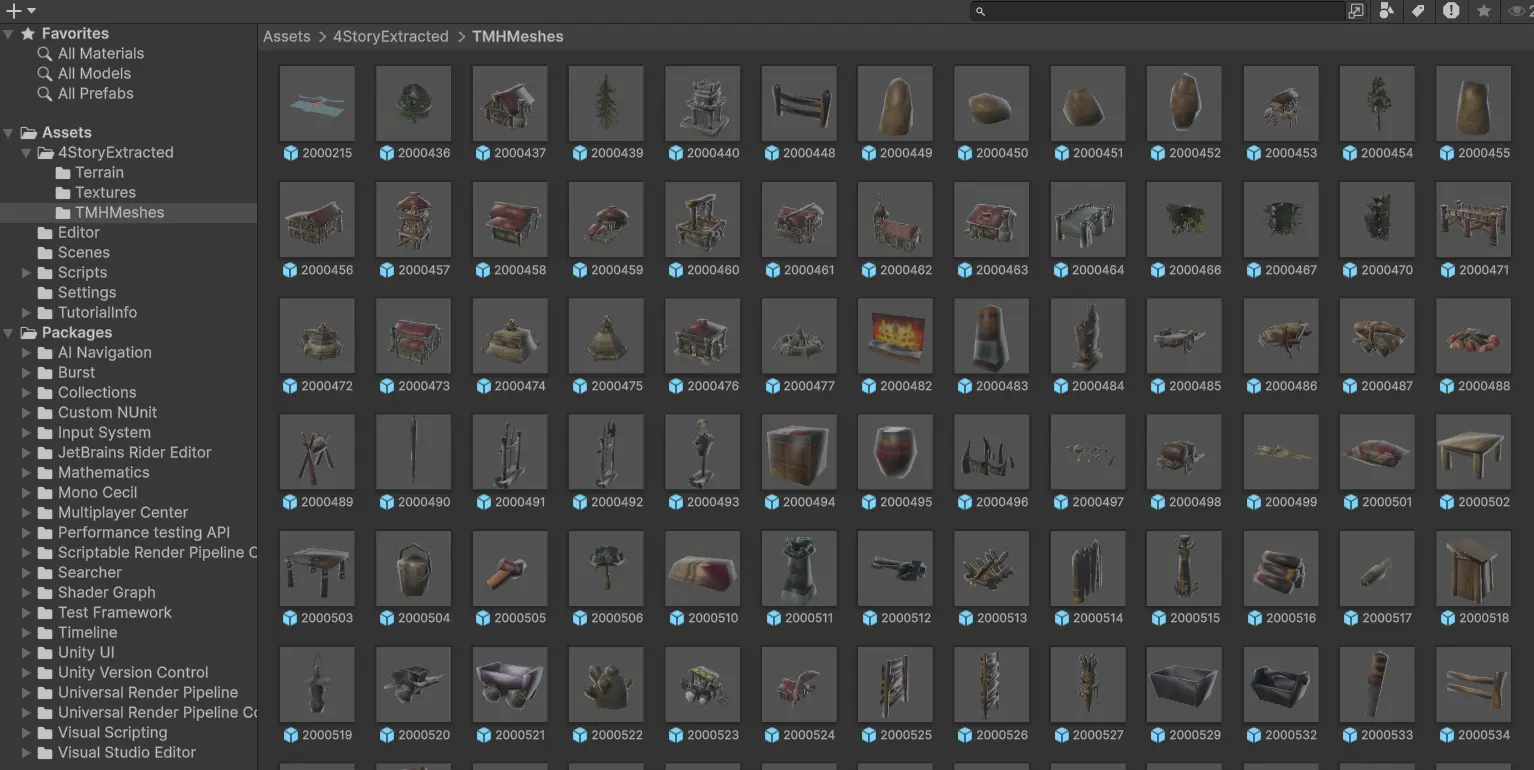Click the Search by Type filter icon

tap(1386, 11)
